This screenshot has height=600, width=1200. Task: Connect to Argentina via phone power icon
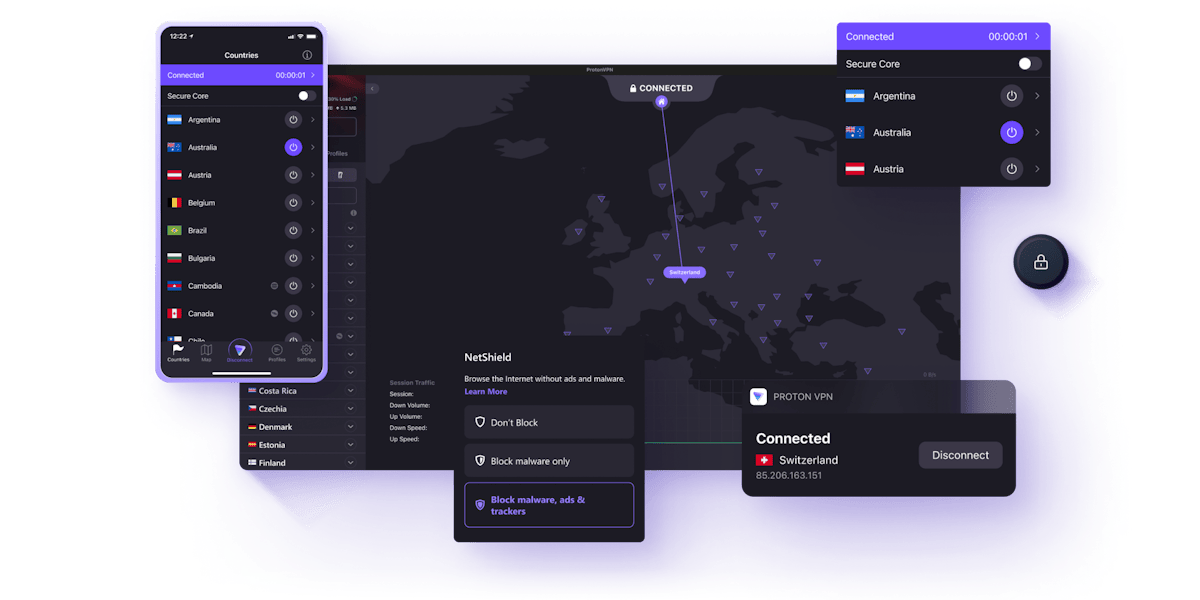(x=293, y=120)
